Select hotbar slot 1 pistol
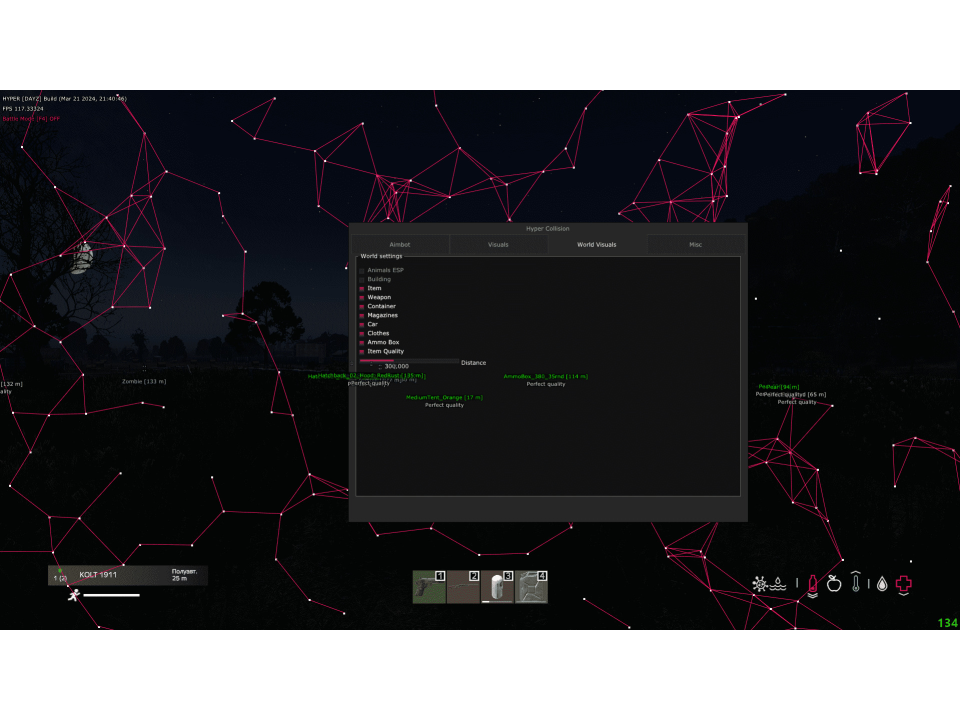Image resolution: width=960 pixels, height=720 pixels. tap(429, 587)
